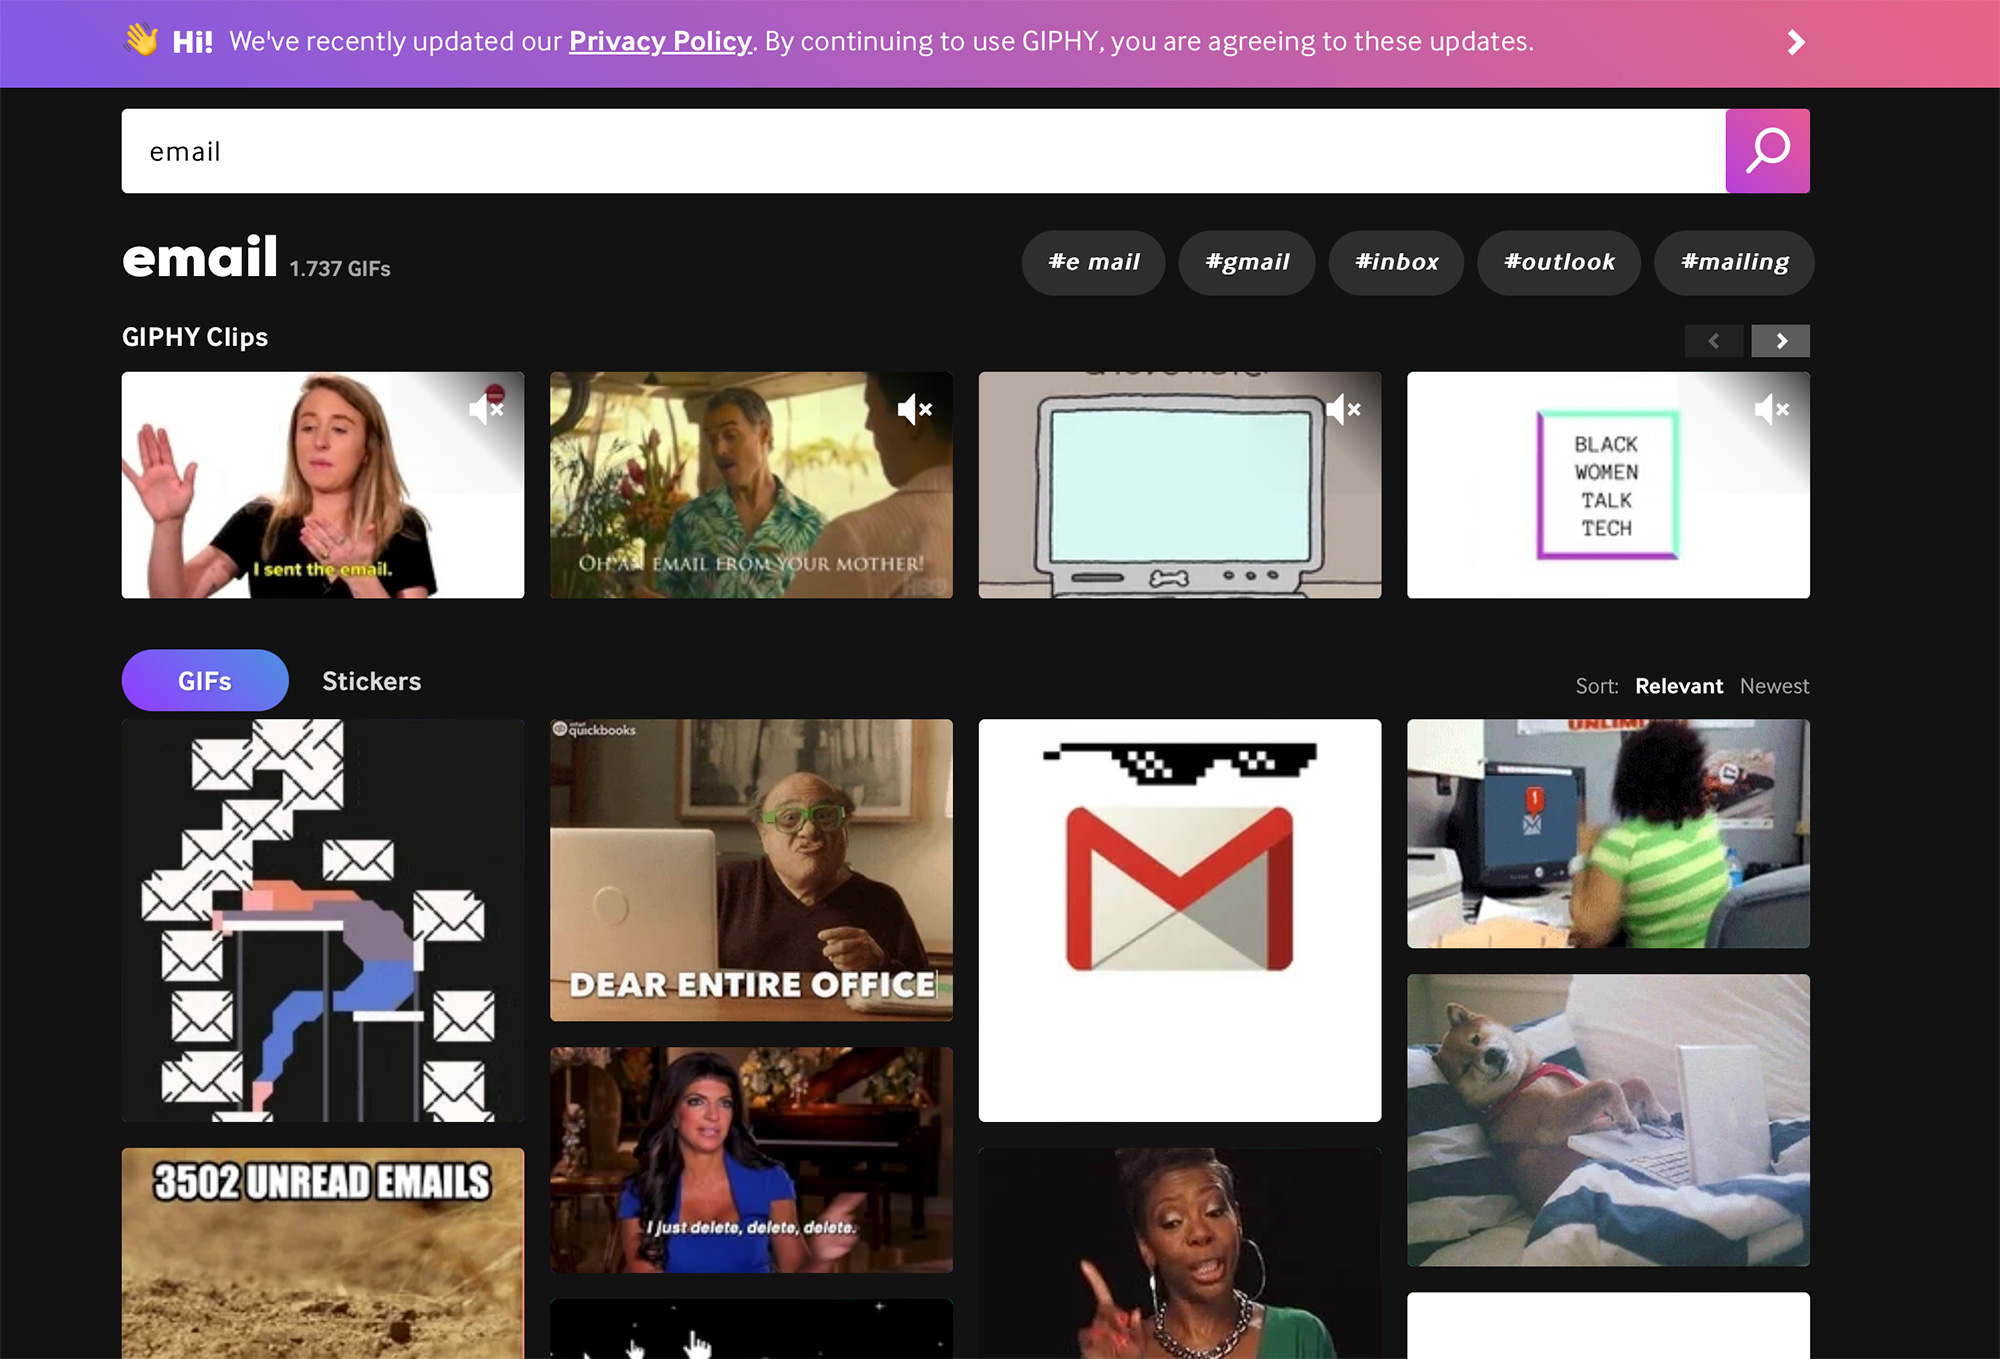Dismiss privacy banner using the right chevron

coord(1796,42)
